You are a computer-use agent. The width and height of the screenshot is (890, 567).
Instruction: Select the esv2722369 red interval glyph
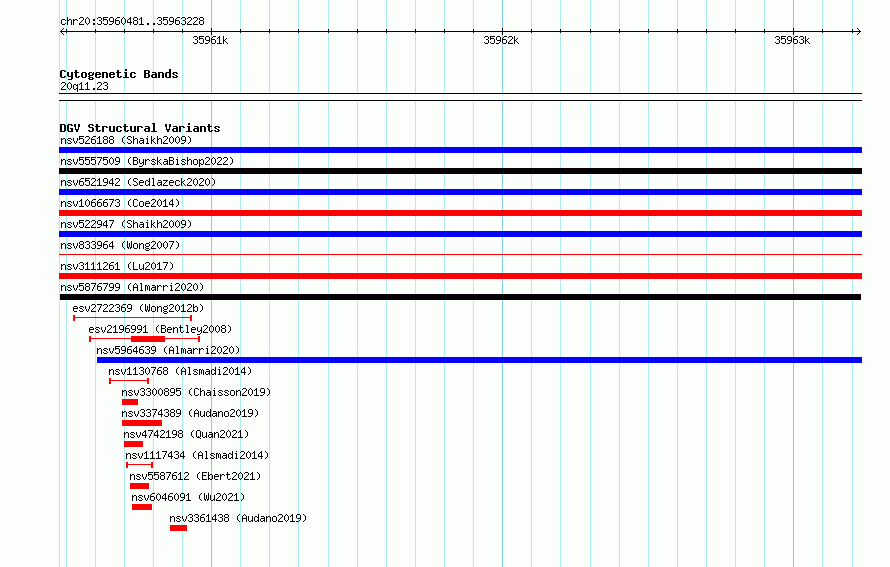coord(132,318)
